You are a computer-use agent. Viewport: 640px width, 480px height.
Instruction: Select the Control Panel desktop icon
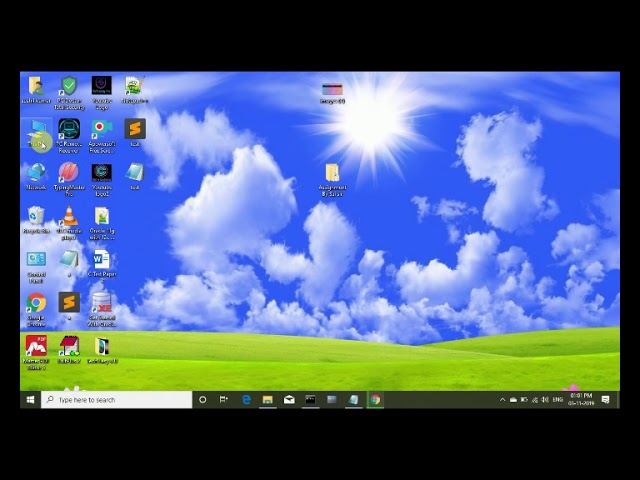coord(36,267)
